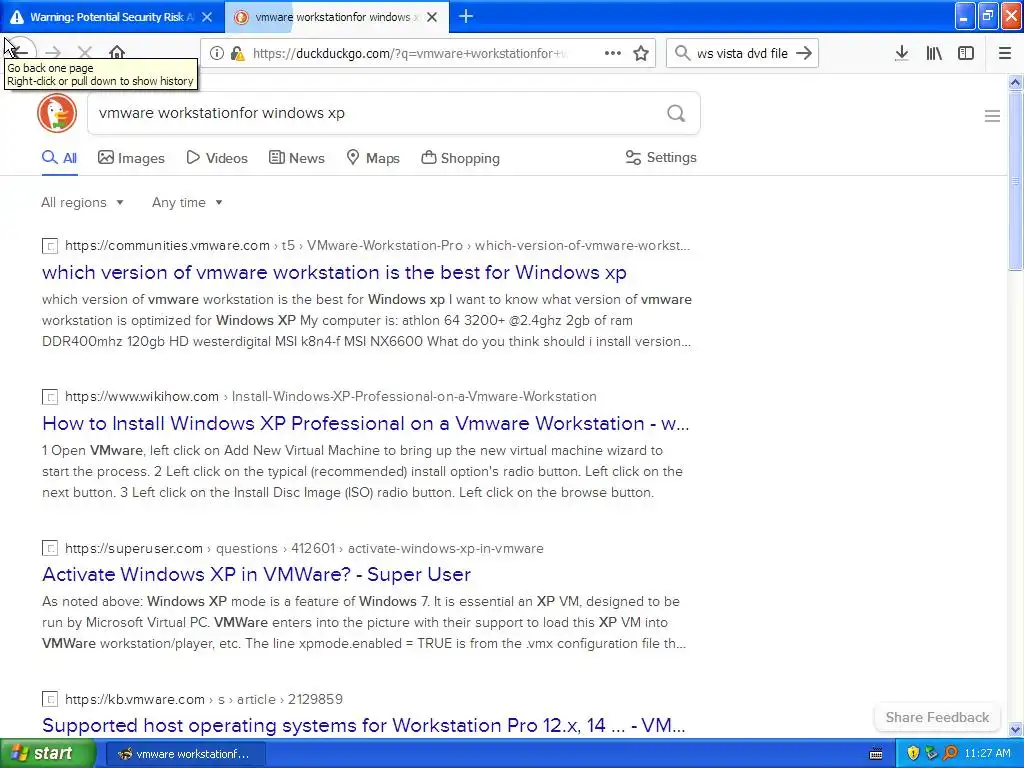Click favicon of communities.vmware.com result
The width and height of the screenshot is (1024, 768).
(50, 246)
